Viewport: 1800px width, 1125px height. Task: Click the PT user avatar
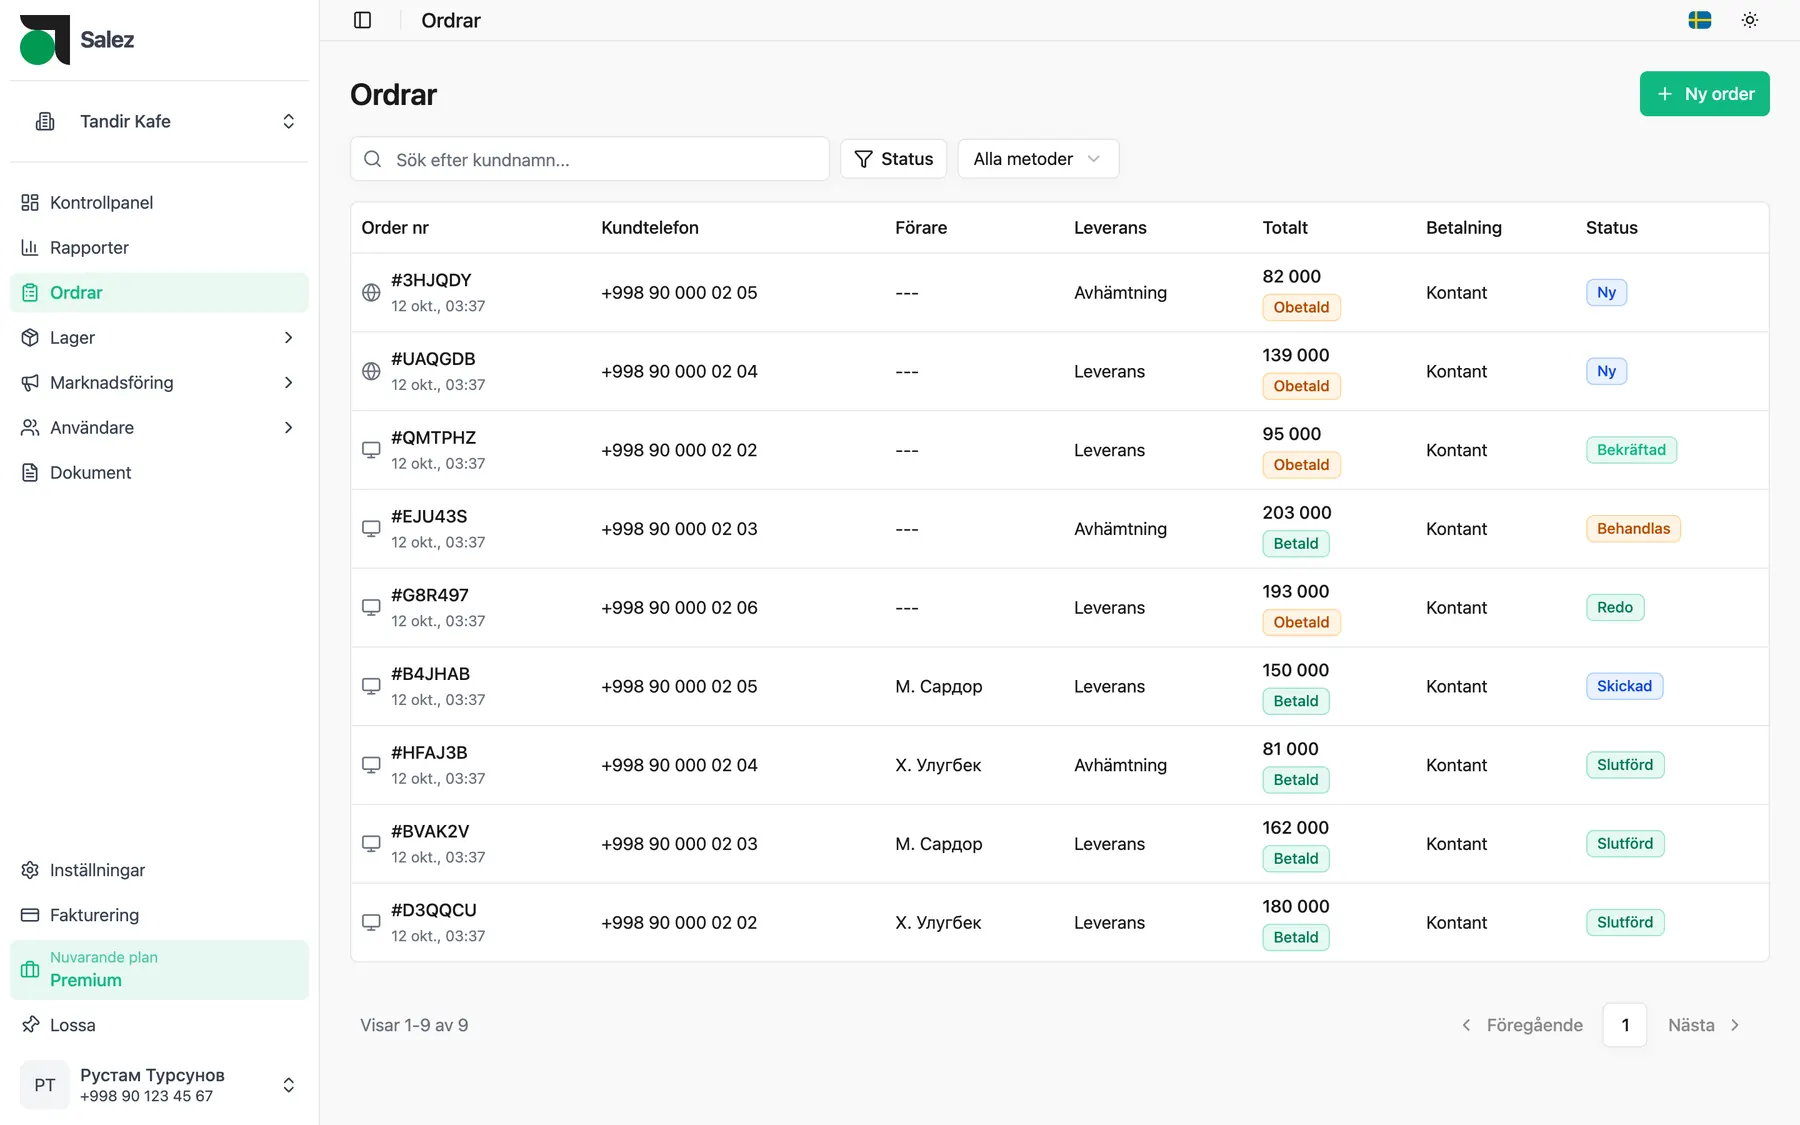[45, 1085]
